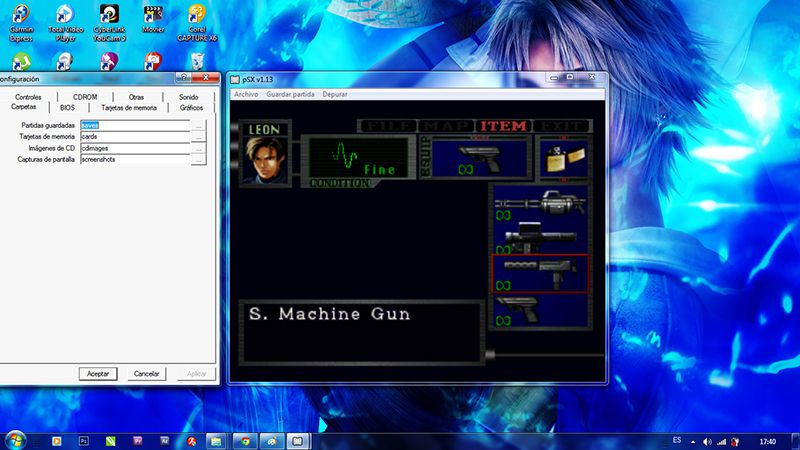Open network signal tray icon

(721, 442)
